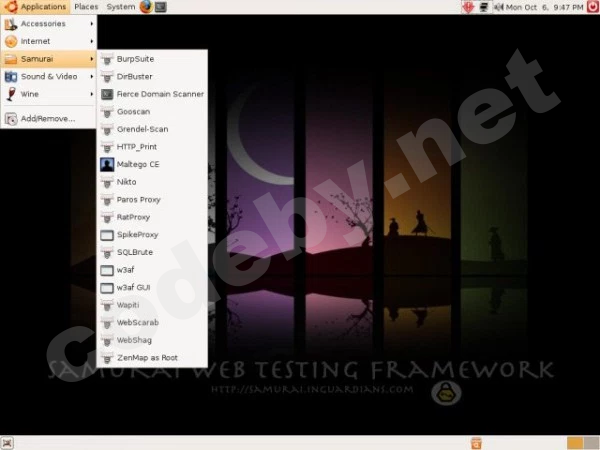Click the network connection tray icon

click(484, 7)
